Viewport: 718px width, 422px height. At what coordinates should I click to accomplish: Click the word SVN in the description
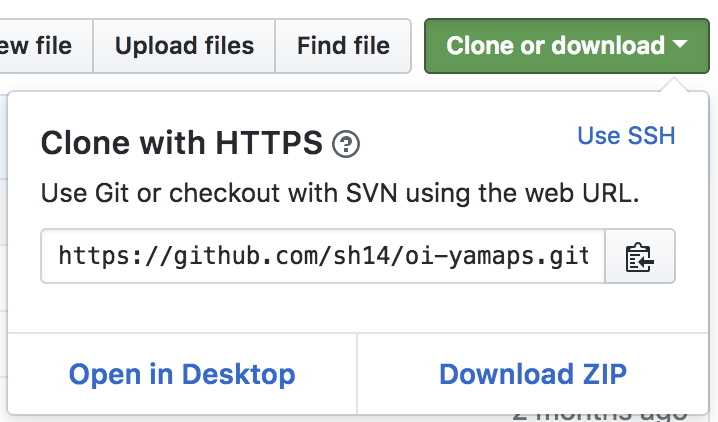(x=371, y=193)
